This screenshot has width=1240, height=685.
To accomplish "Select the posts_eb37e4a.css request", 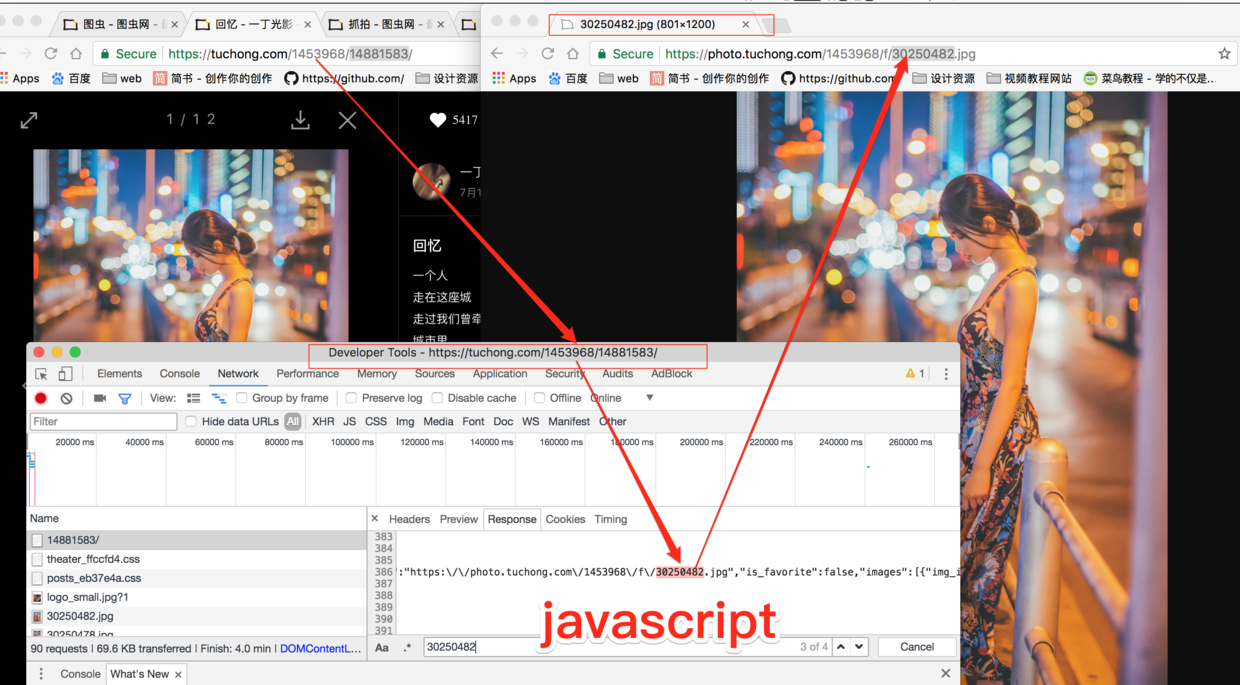I will click(197, 578).
